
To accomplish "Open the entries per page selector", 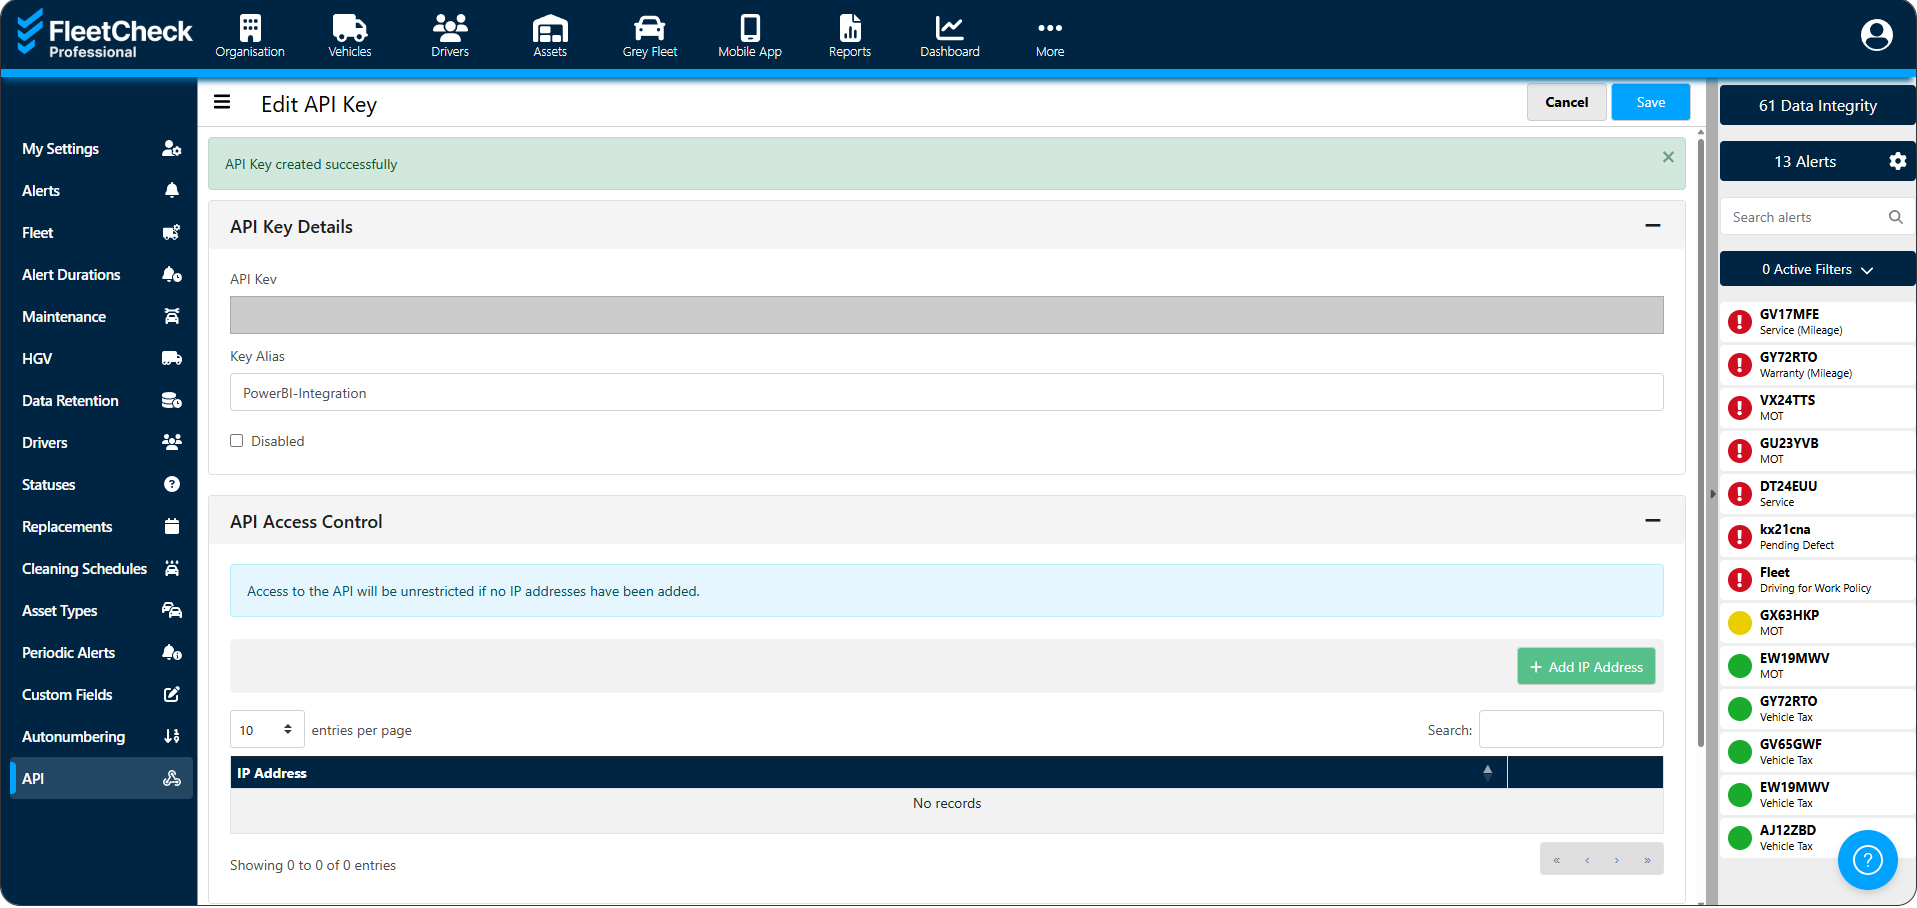I will (x=266, y=730).
